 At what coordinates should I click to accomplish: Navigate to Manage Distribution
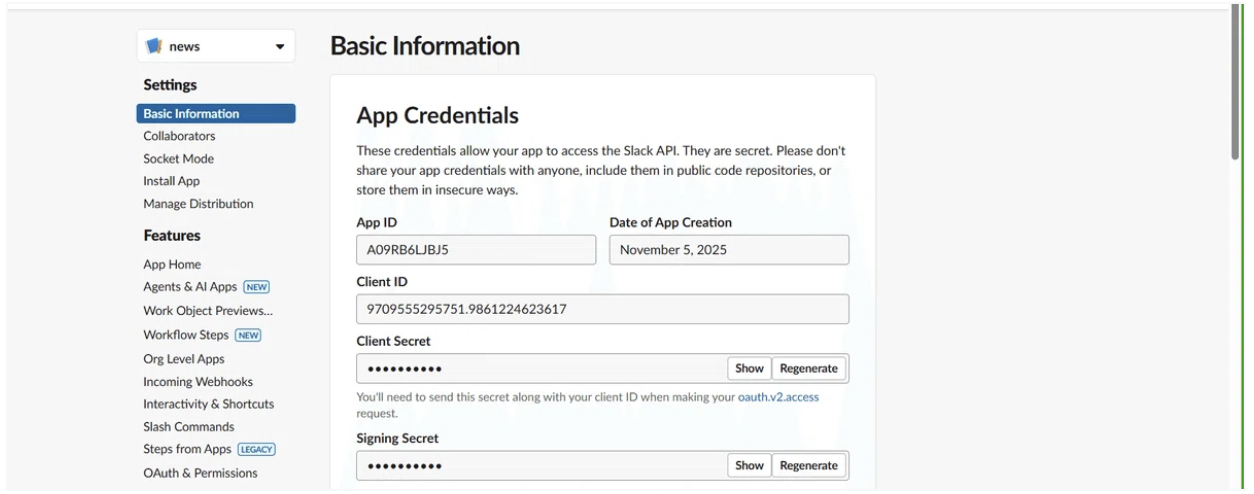coord(198,204)
